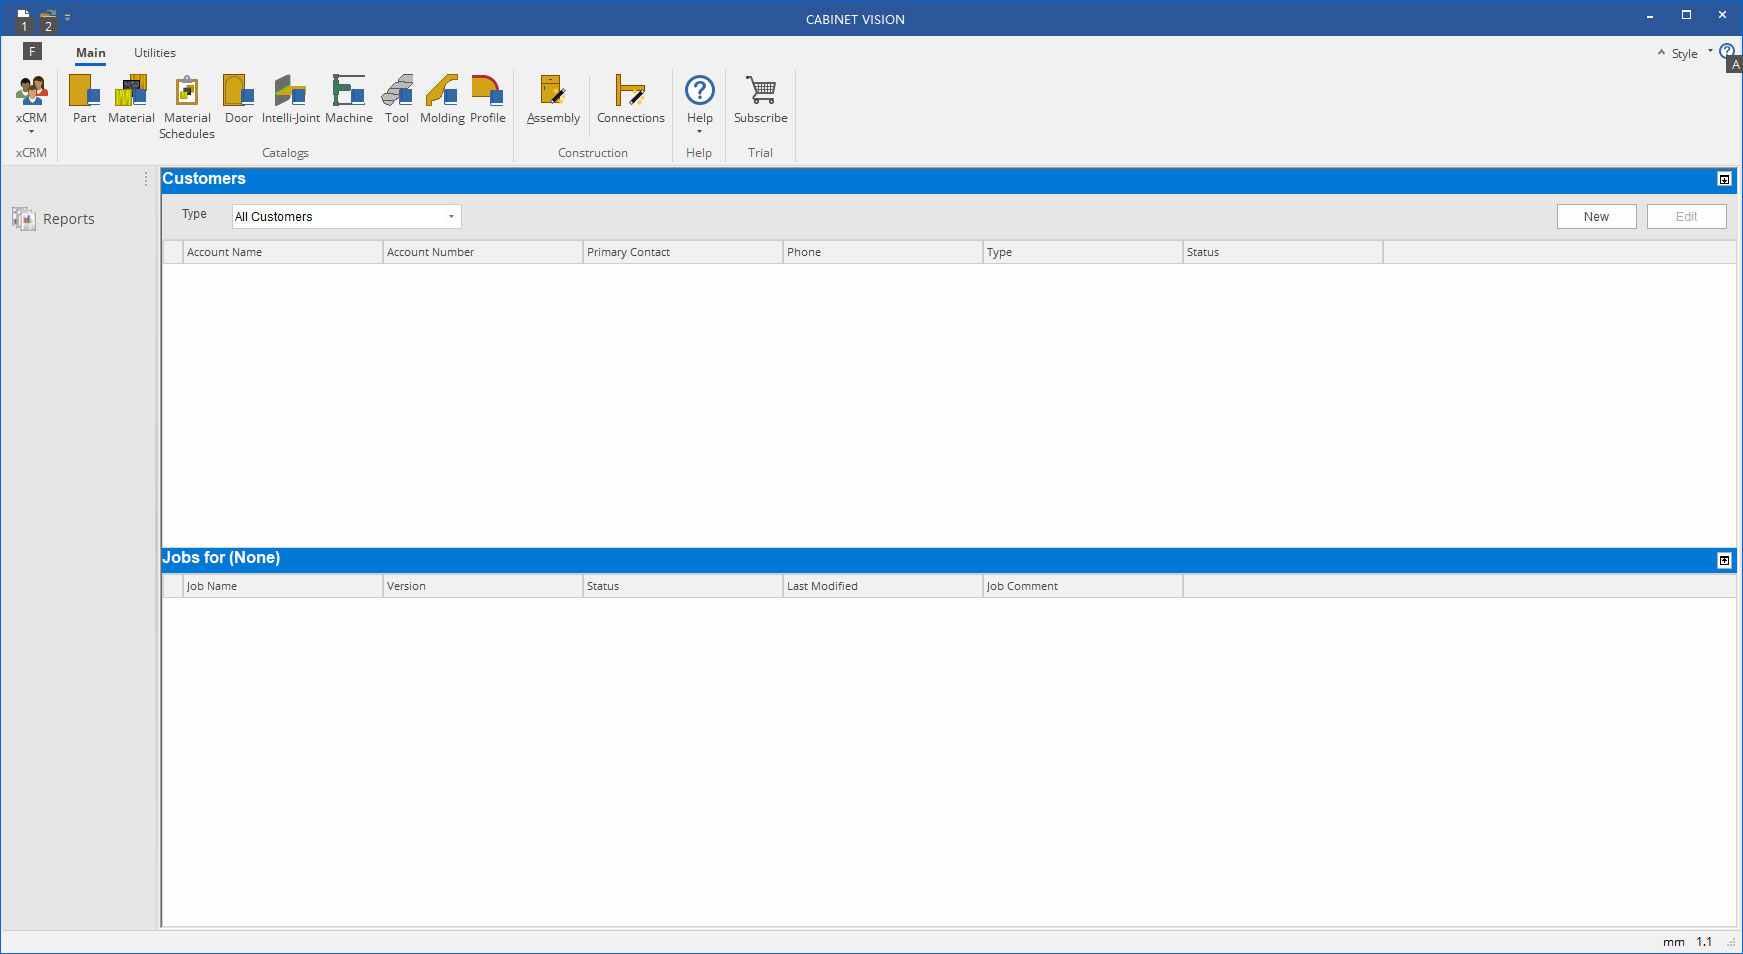Switch to the Utilities tab
The width and height of the screenshot is (1743, 954).
pyautogui.click(x=154, y=52)
